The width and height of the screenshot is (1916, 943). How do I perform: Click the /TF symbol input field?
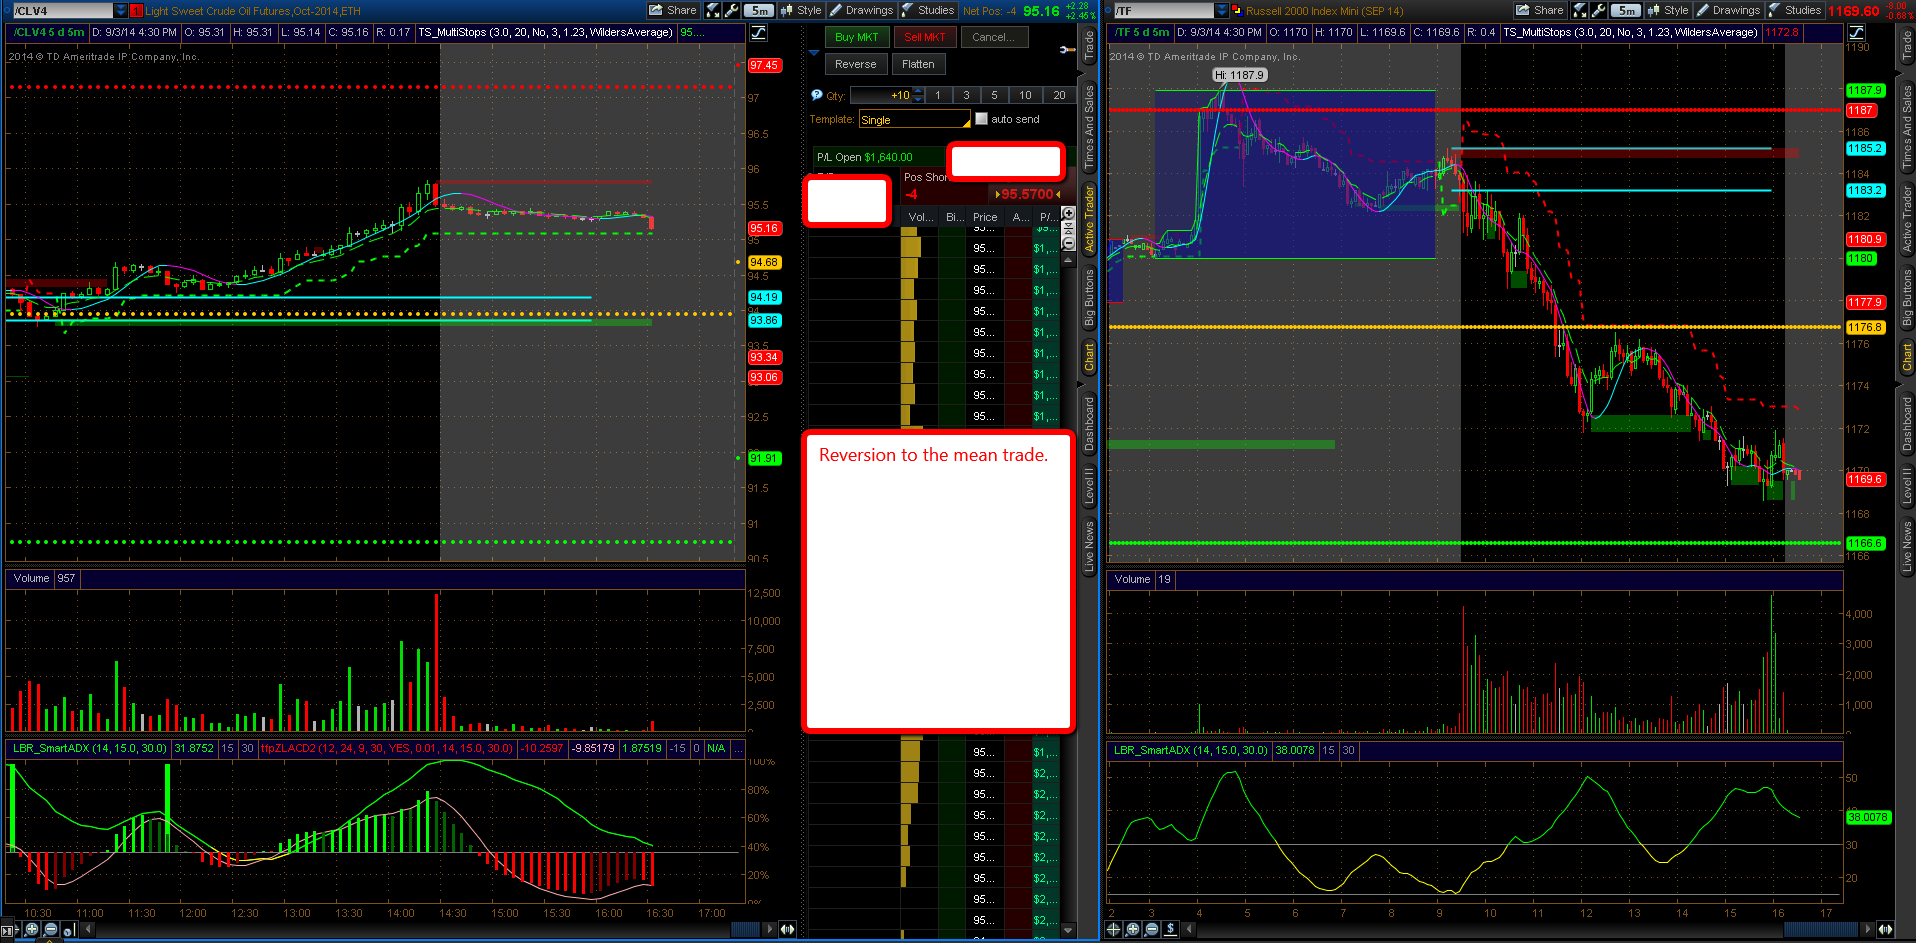[1162, 11]
